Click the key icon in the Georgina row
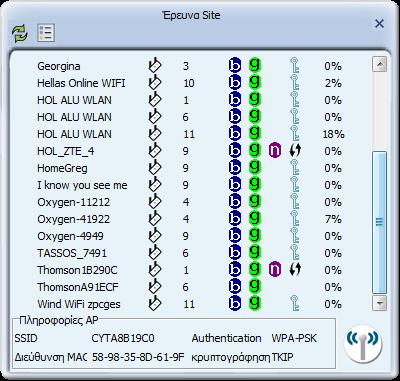 [x=295, y=66]
